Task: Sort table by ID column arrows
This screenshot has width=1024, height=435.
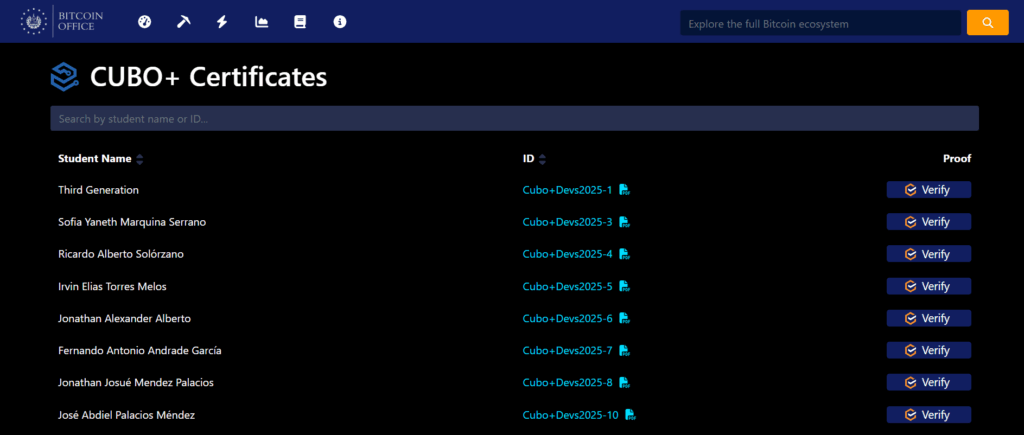Action: pyautogui.click(x=542, y=159)
